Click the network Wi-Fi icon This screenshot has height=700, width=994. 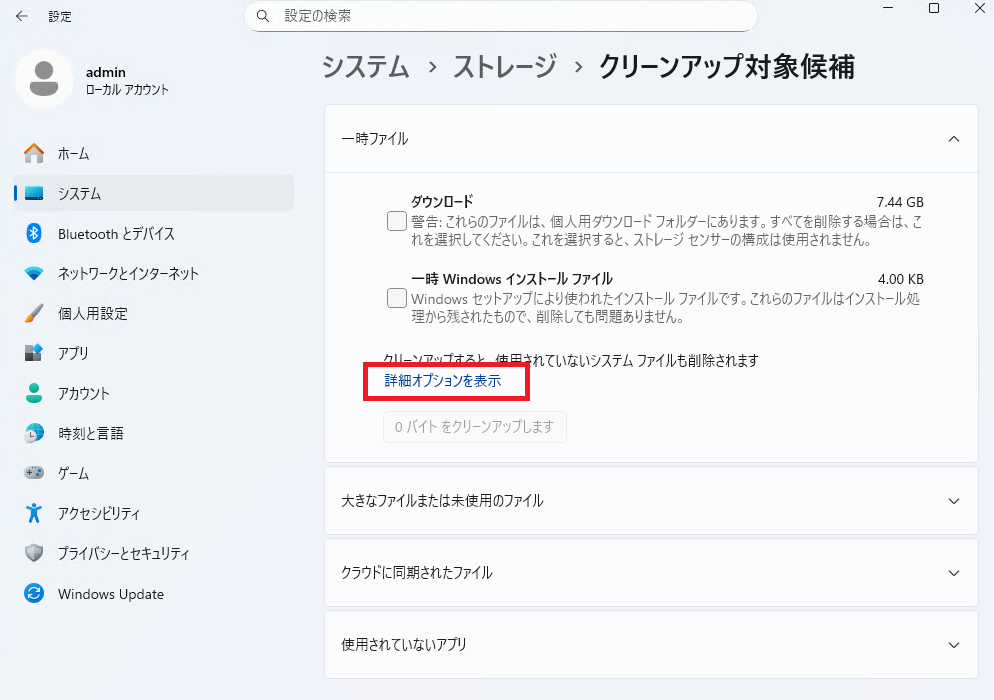pyautogui.click(x=34, y=273)
